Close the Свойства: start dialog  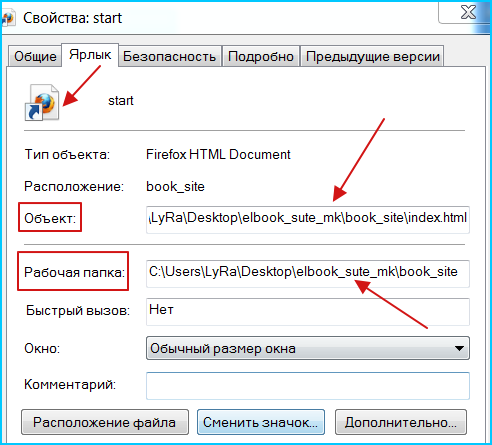pyautogui.click(x=468, y=13)
